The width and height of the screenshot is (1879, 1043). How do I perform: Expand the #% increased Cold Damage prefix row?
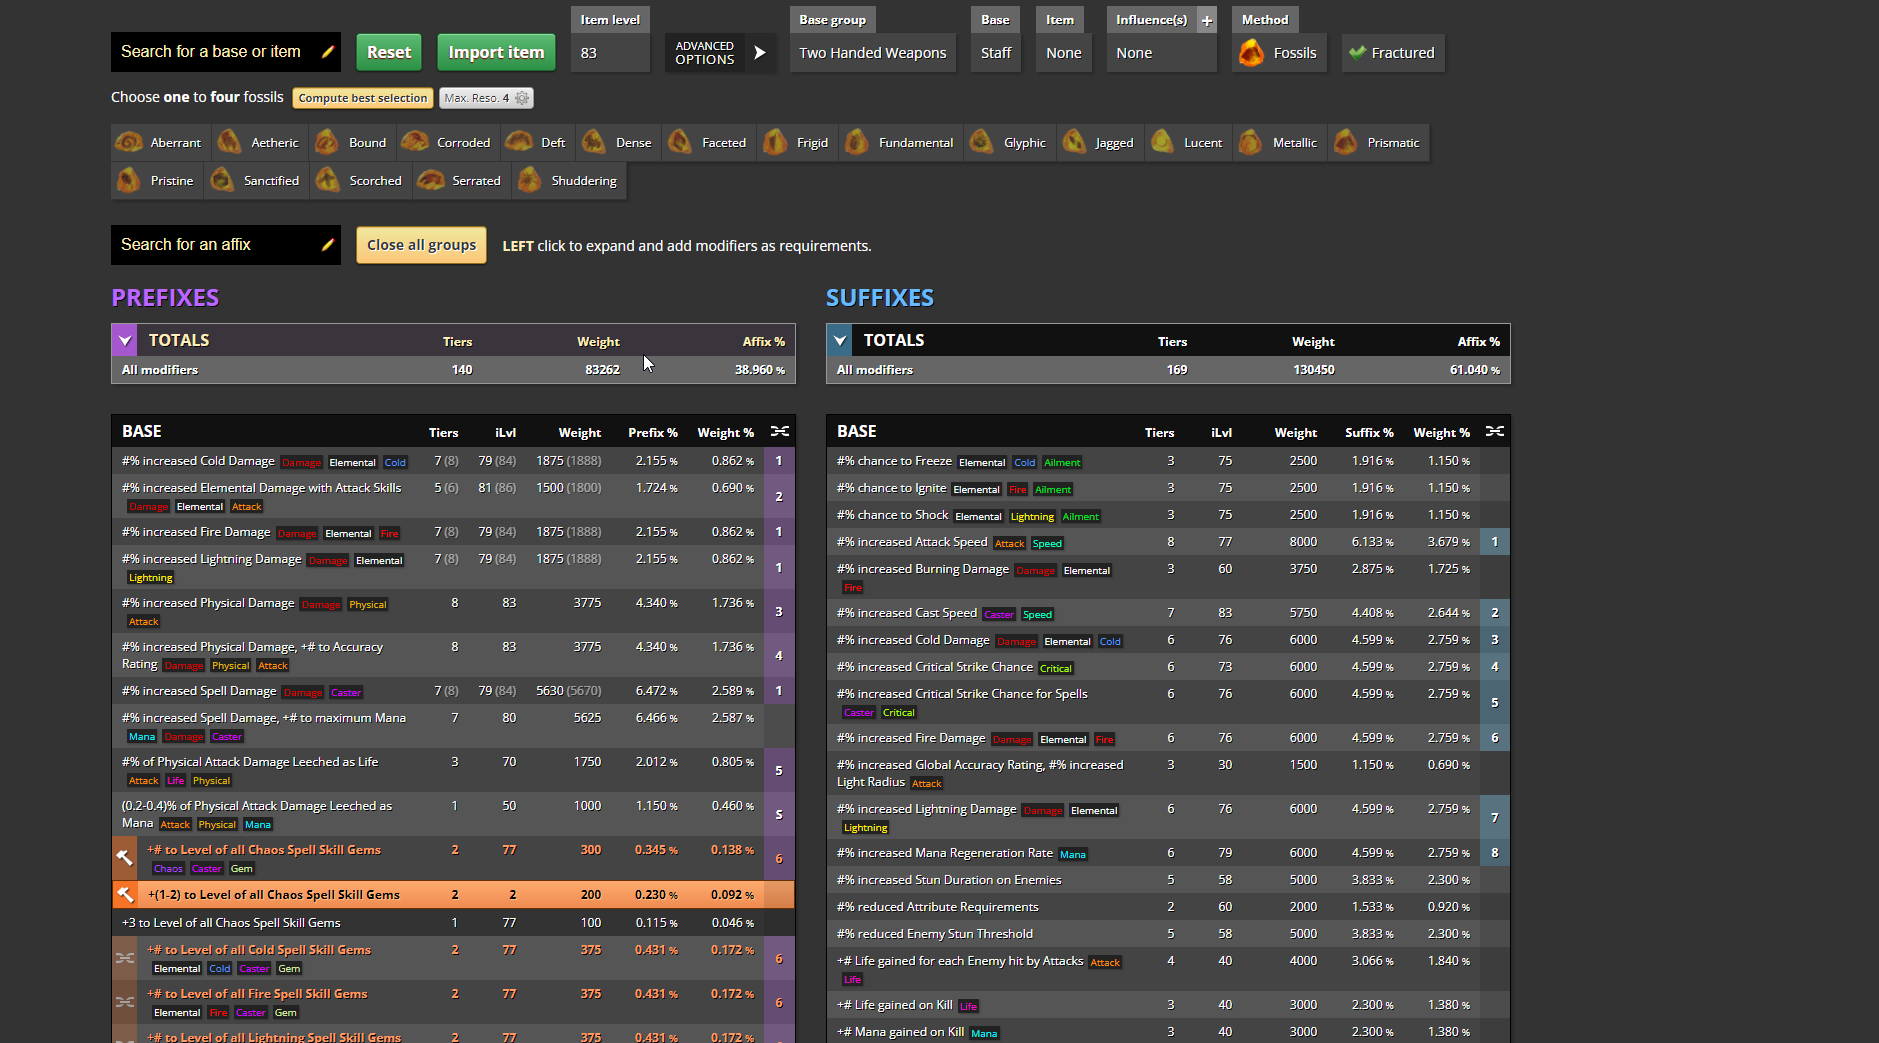pos(453,461)
